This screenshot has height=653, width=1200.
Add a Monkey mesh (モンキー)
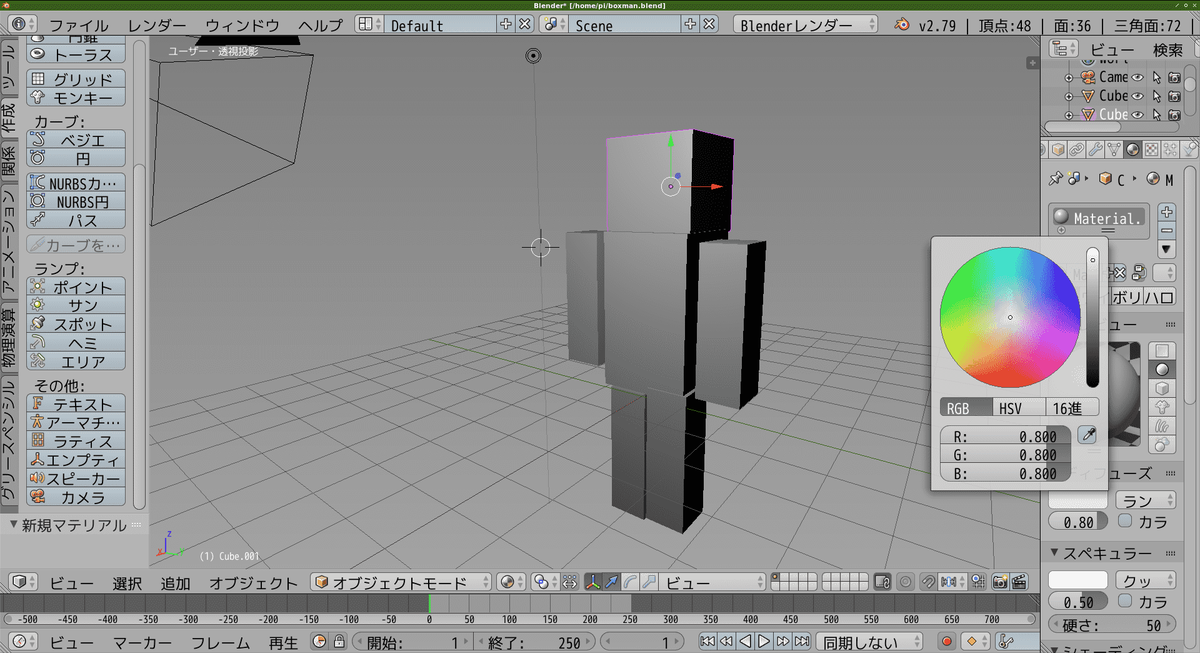click(x=76, y=97)
